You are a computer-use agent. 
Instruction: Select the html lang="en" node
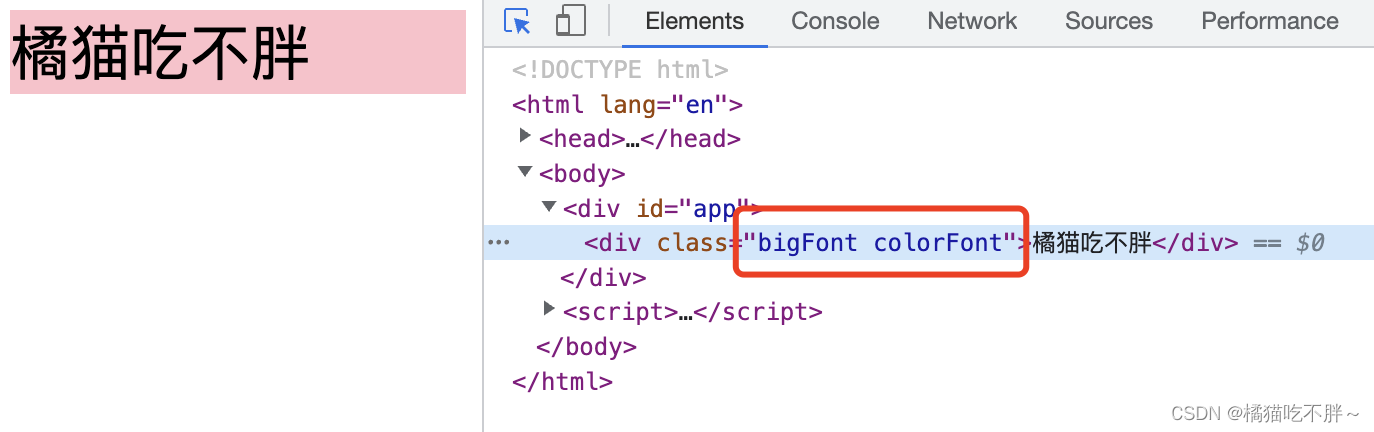pos(627,104)
